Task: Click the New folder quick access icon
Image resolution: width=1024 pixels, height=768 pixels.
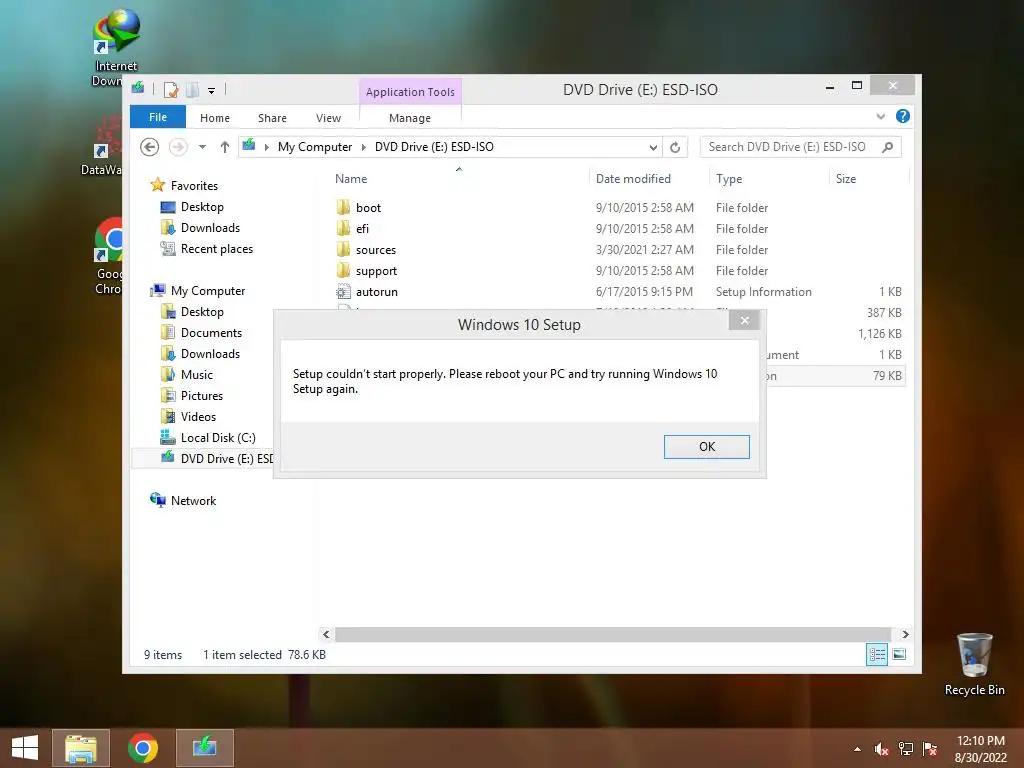Action: click(193, 89)
